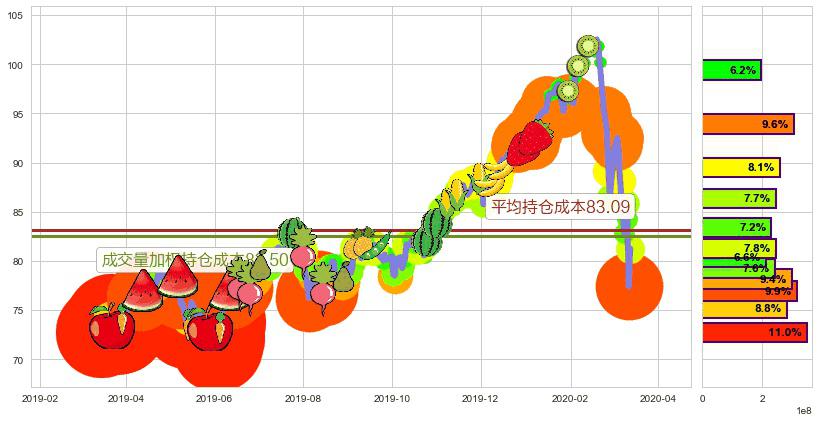This screenshot has height=422, width=819.
Task: Click the lowest kiwi slice icon
Action: [x=568, y=91]
